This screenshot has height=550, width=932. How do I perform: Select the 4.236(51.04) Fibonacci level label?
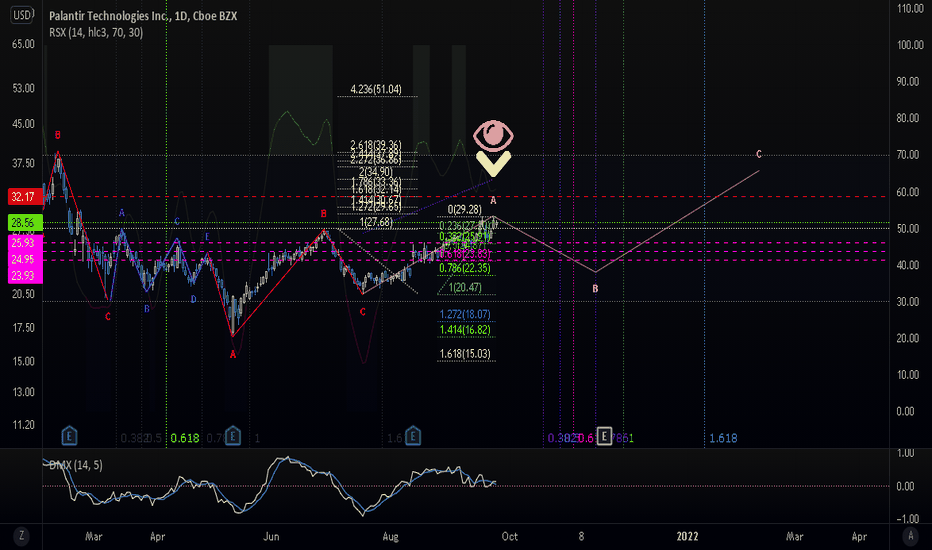376,89
